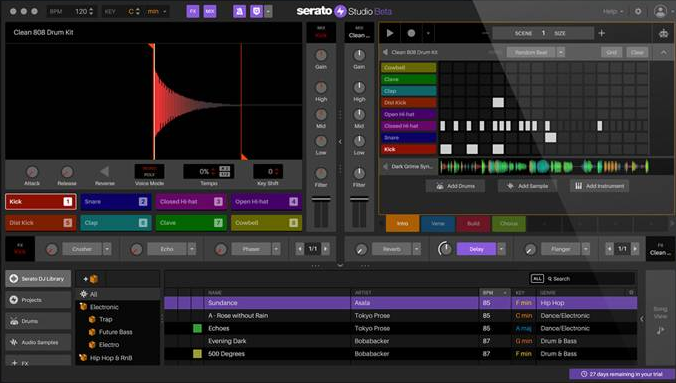Open the Flanger effect dropdown arrow
Screen dimensions: 676x383
coord(585,249)
